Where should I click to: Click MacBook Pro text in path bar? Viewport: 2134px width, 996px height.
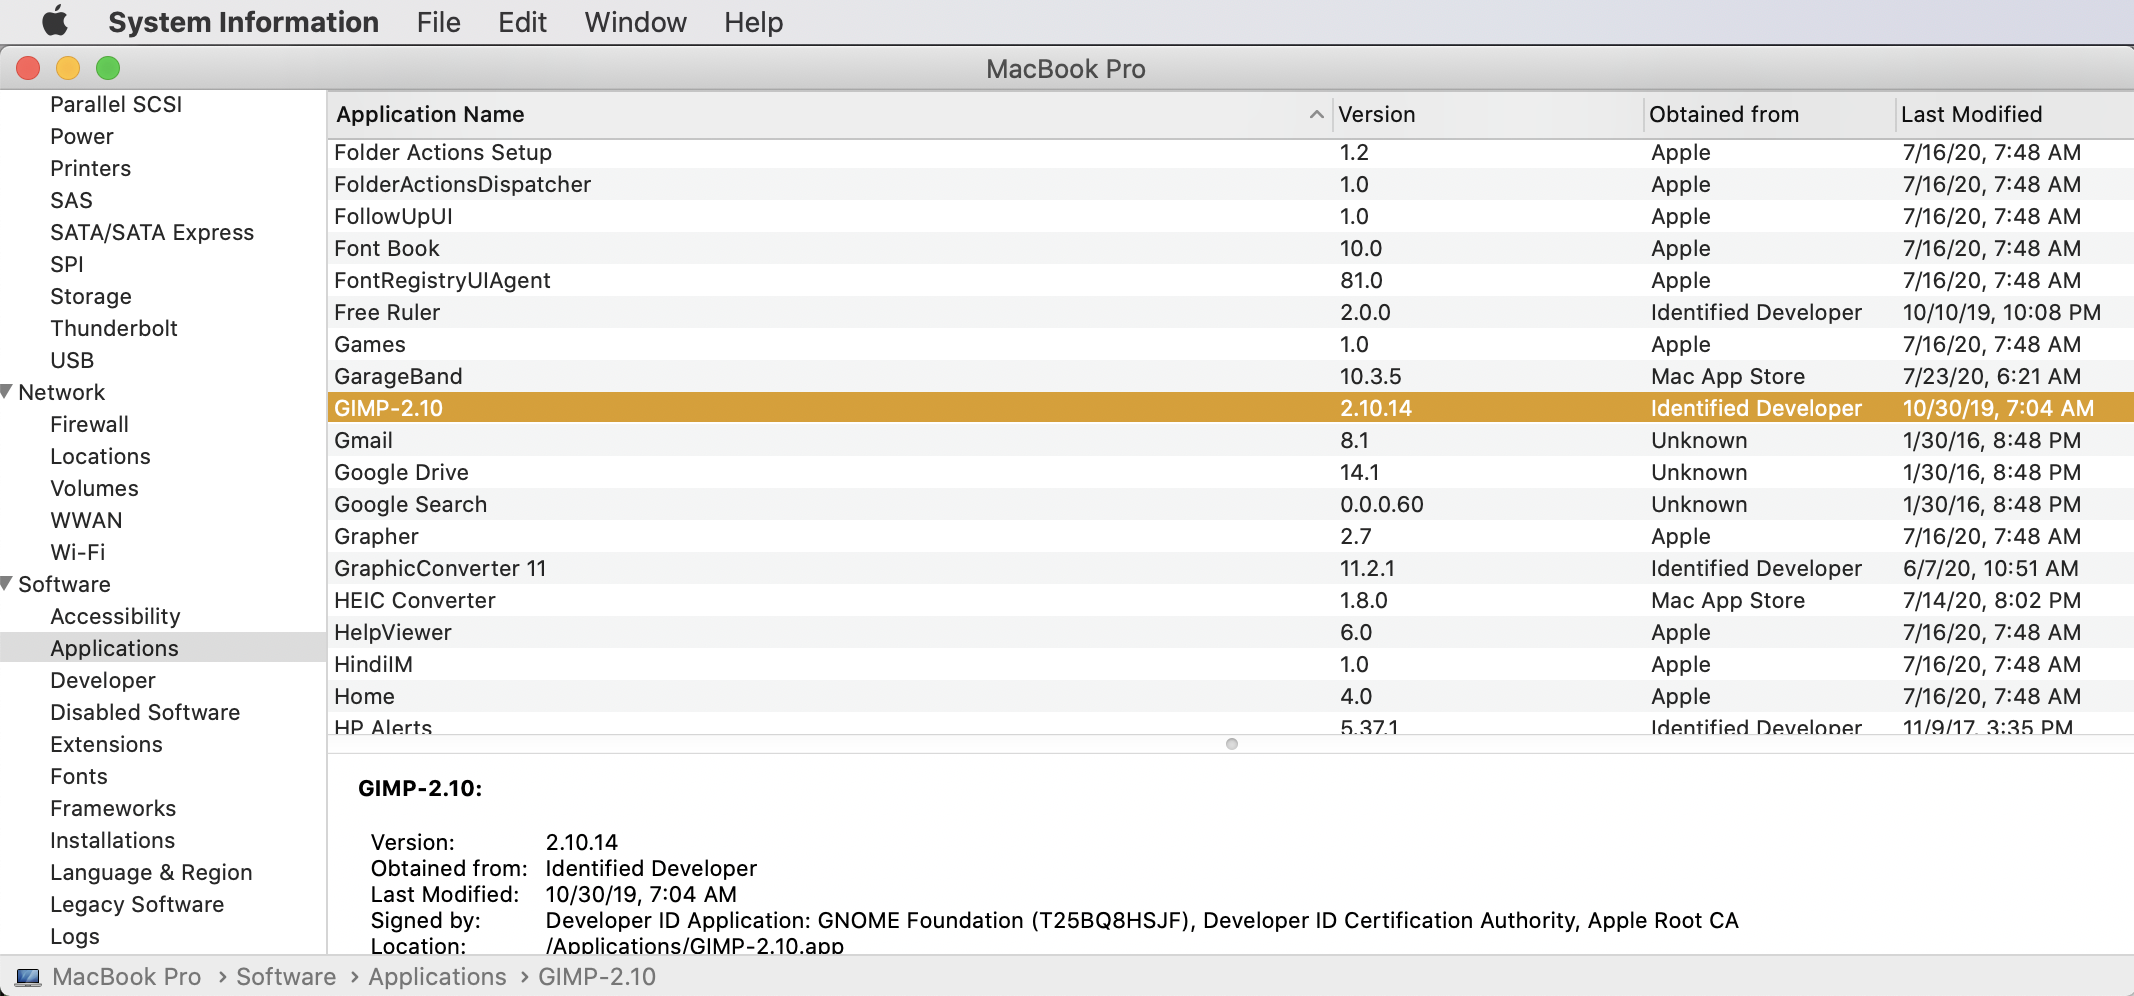coord(126,977)
